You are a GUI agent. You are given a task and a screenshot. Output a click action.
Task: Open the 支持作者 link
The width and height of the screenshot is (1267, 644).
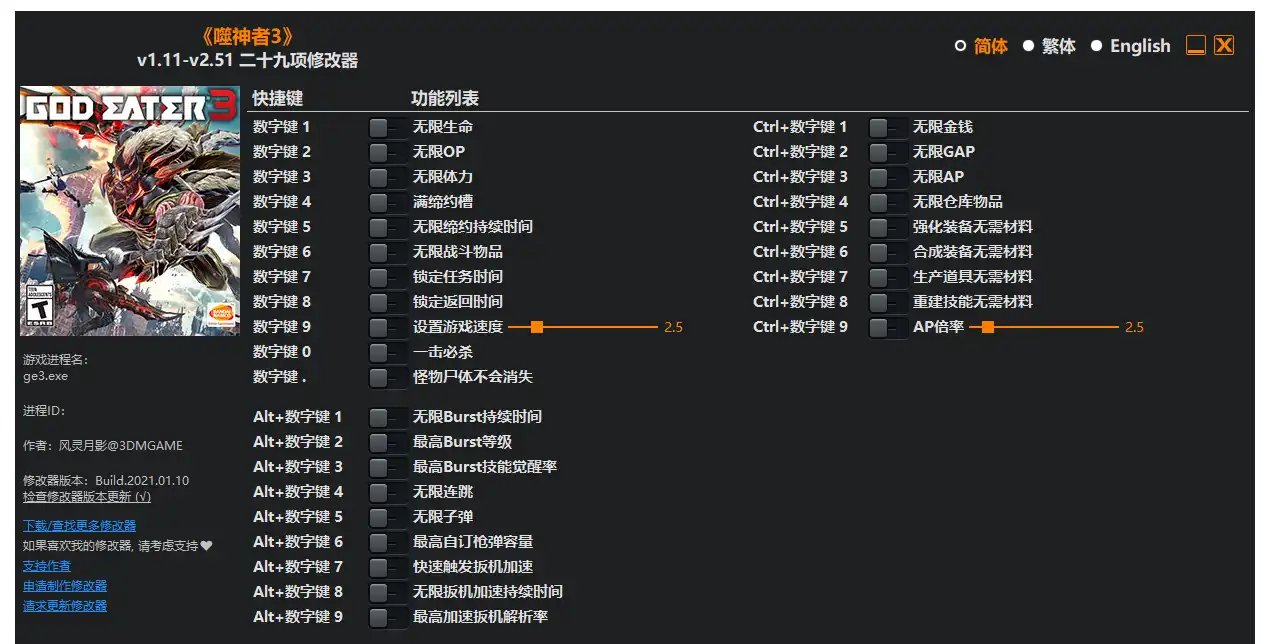[x=47, y=566]
